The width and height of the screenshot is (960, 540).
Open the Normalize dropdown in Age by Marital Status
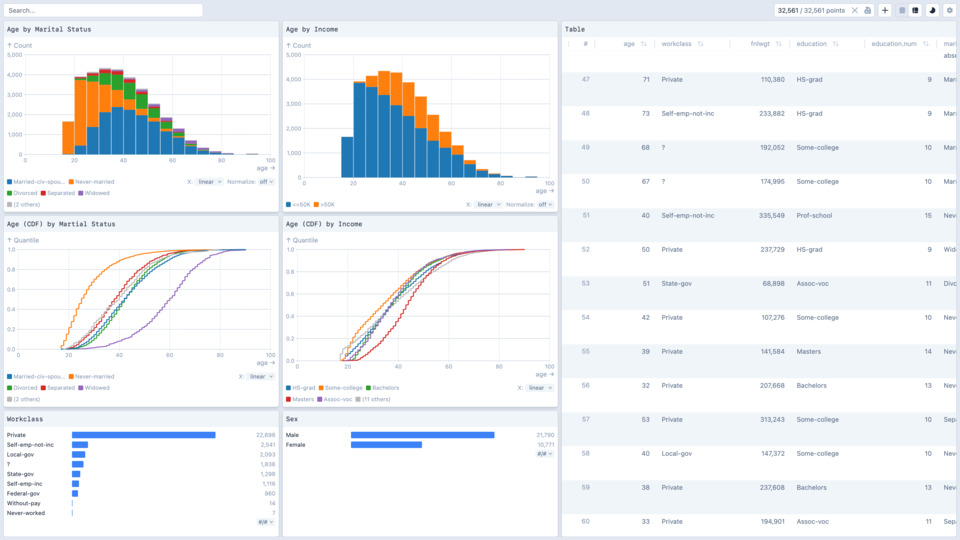[266, 182]
